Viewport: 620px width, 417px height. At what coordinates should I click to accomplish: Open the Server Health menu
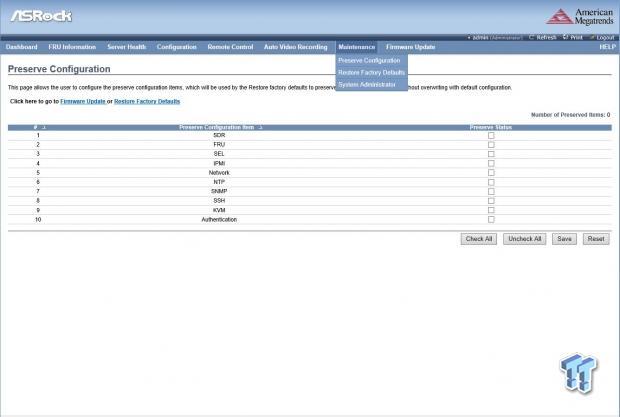tap(127, 47)
